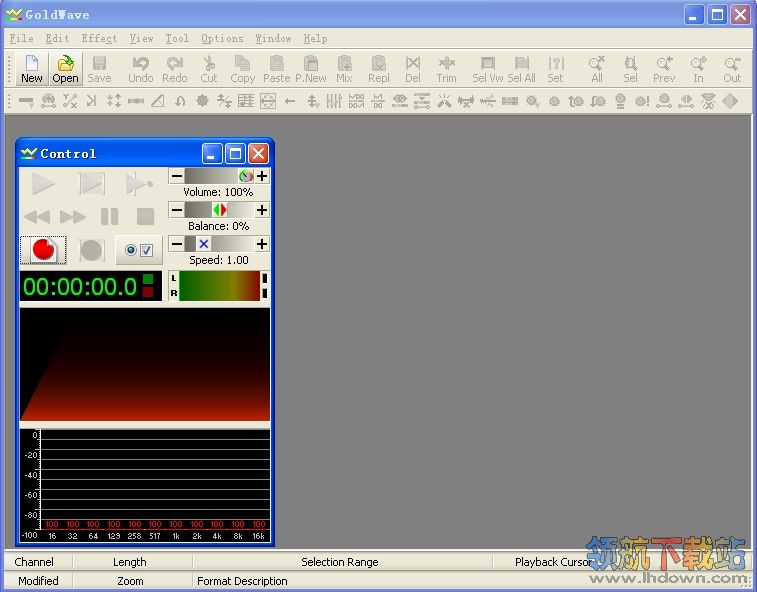
Task: Click the Repl replace icon
Action: (378, 69)
